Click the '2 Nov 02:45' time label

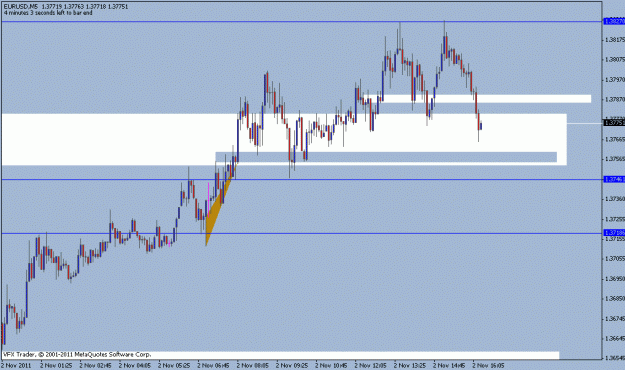pyautogui.click(x=96, y=365)
